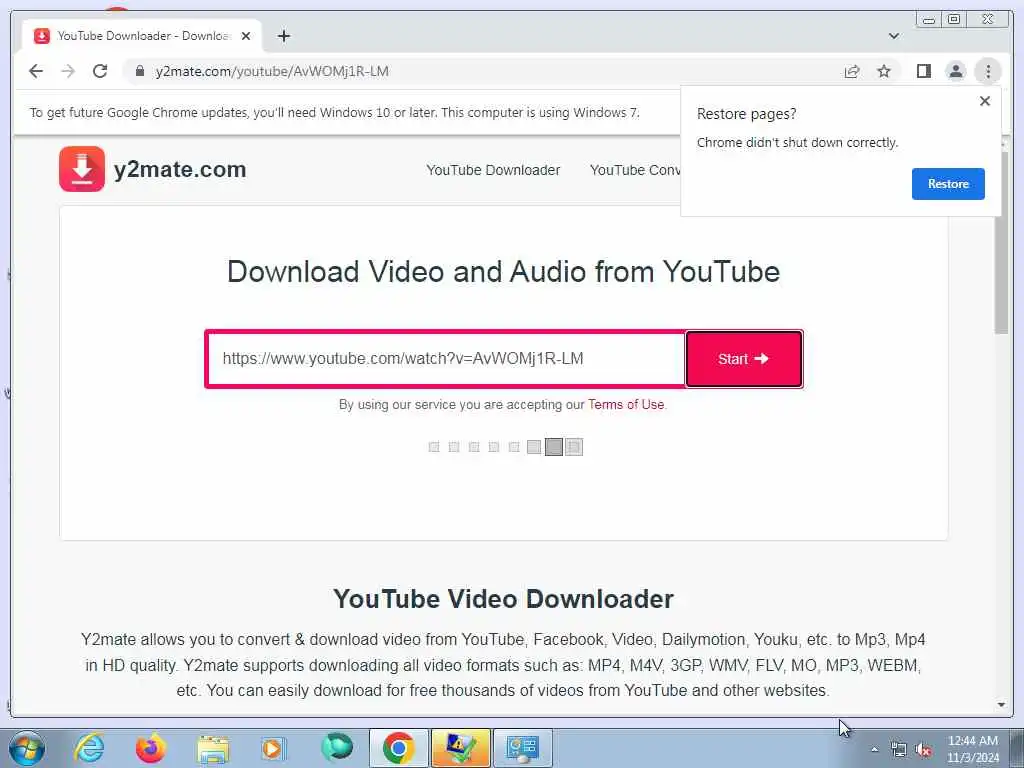Click in the address bar URL
This screenshot has width=1024, height=768.
272,71
